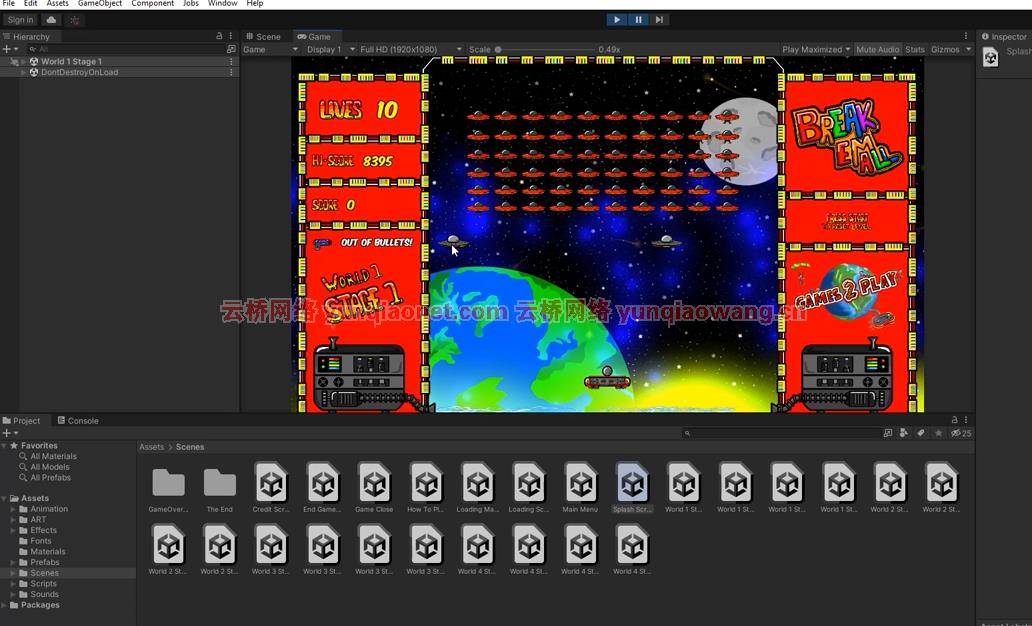Click the Hierarchy search field
The image size is (1032, 626).
coord(125,49)
